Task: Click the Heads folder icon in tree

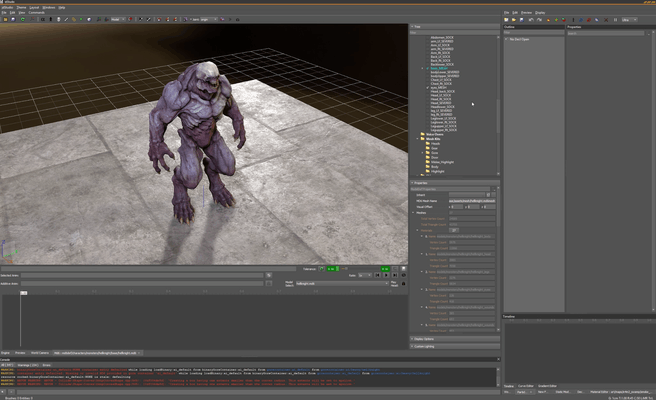Action: [x=427, y=145]
